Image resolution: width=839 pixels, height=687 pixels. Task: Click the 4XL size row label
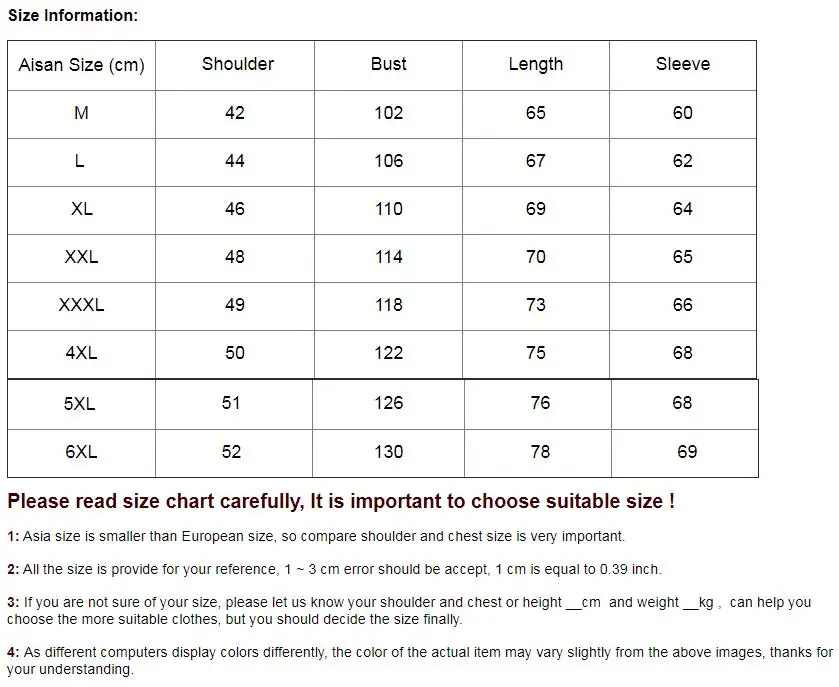[81, 353]
